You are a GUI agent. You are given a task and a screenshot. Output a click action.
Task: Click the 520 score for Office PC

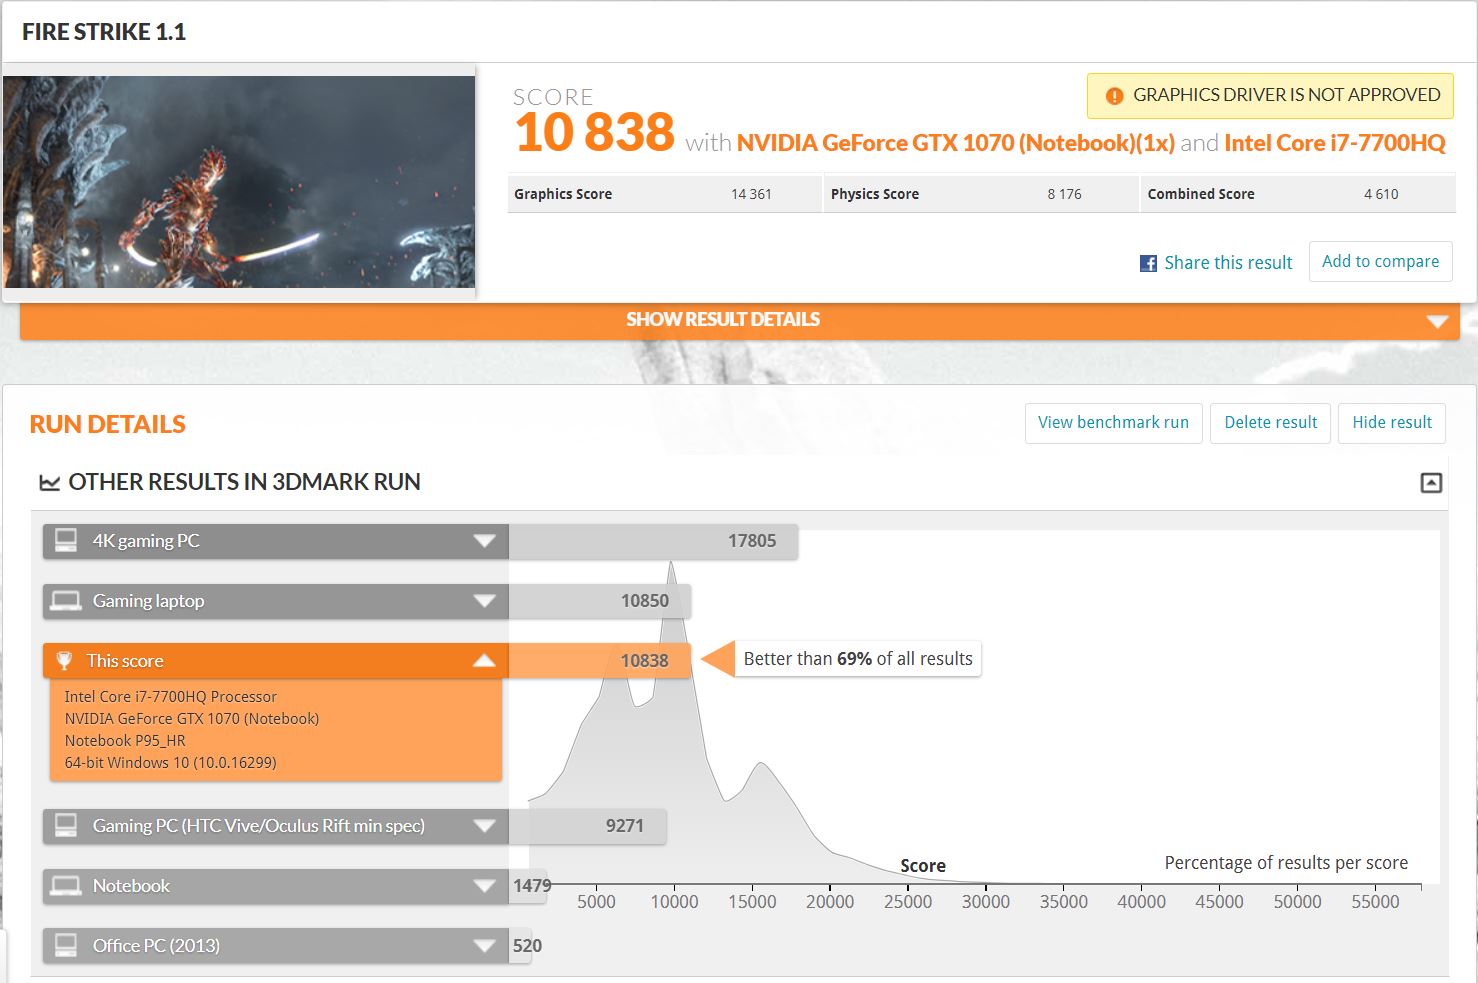(x=527, y=946)
